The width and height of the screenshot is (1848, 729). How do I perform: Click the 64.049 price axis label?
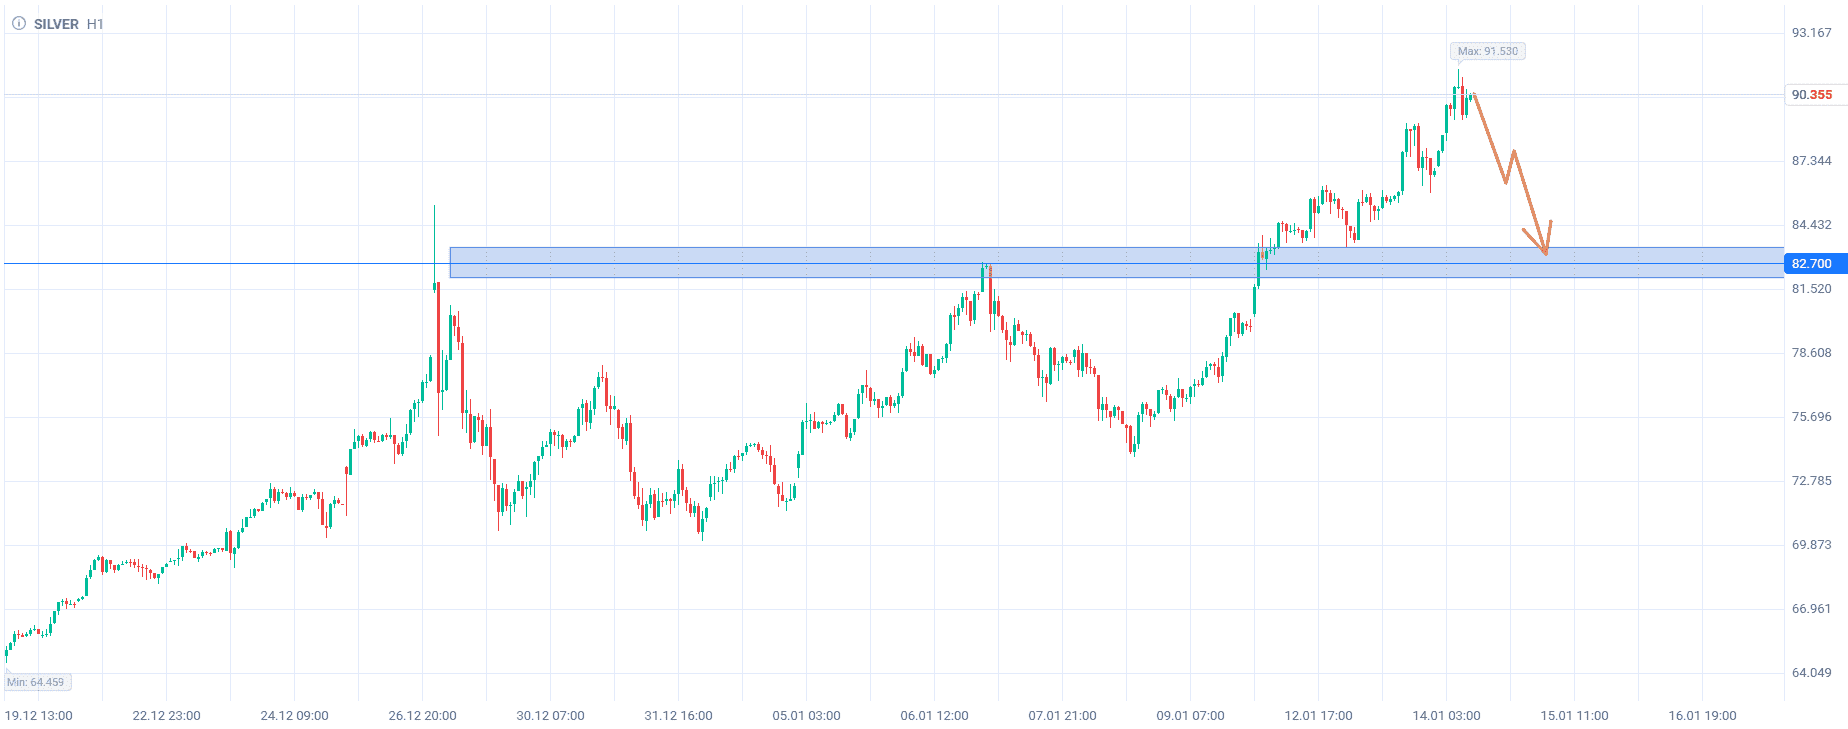1811,673
